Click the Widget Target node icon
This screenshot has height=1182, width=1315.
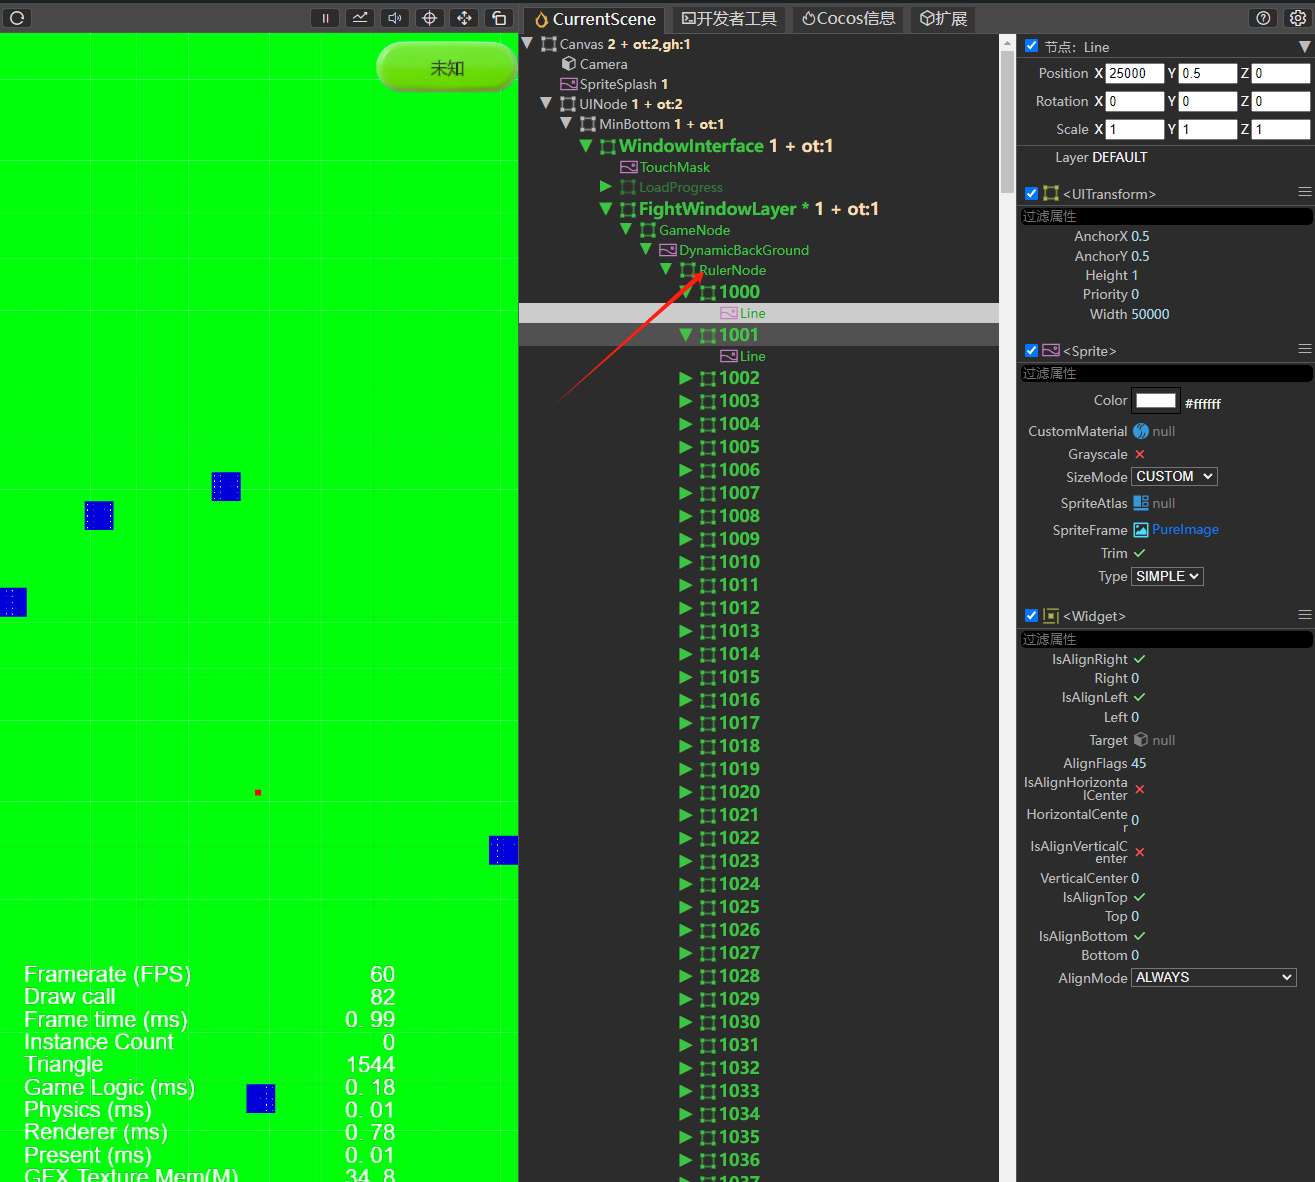tap(1141, 740)
